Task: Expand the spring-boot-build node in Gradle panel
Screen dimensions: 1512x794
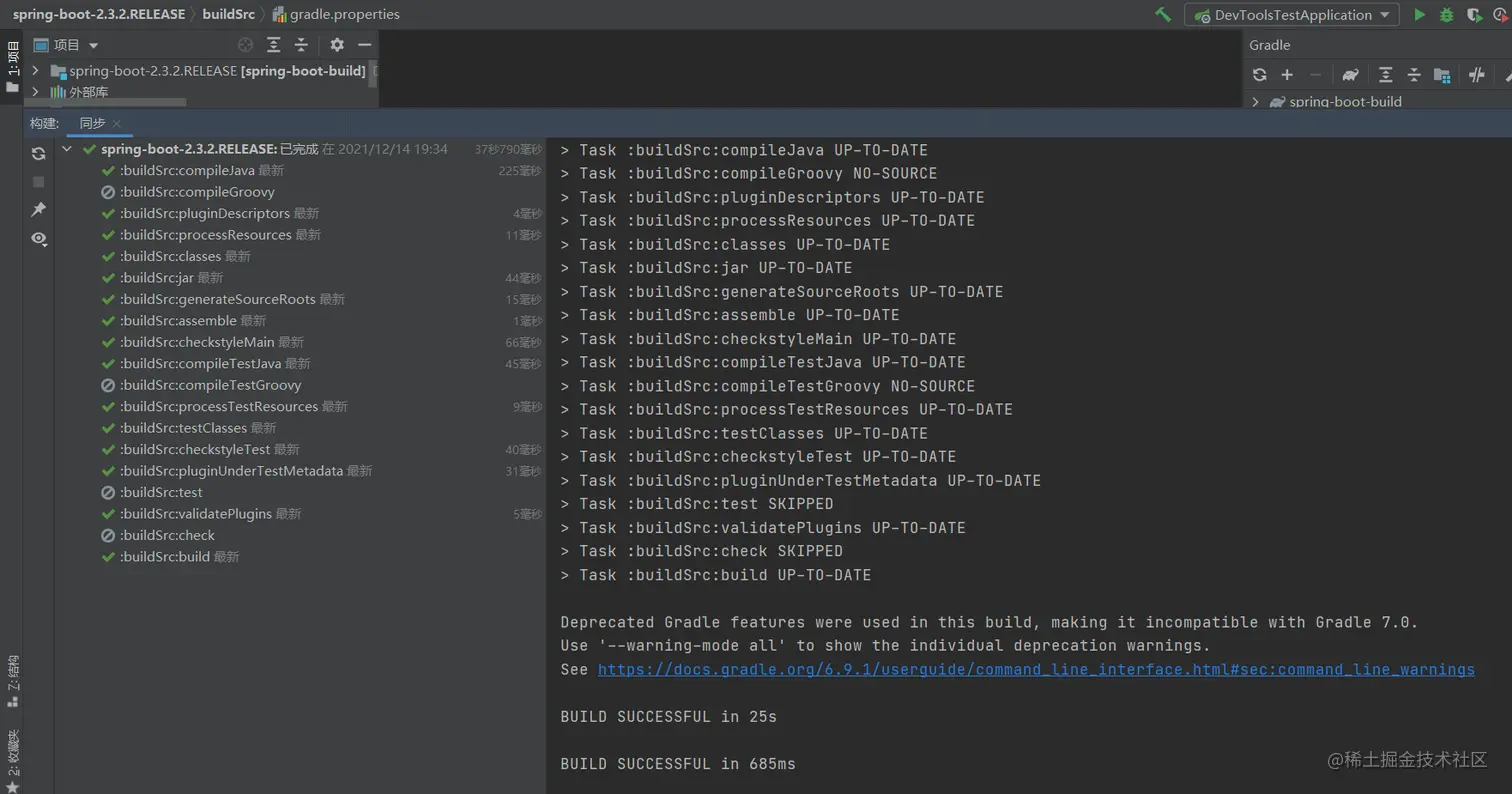Action: tap(1255, 102)
